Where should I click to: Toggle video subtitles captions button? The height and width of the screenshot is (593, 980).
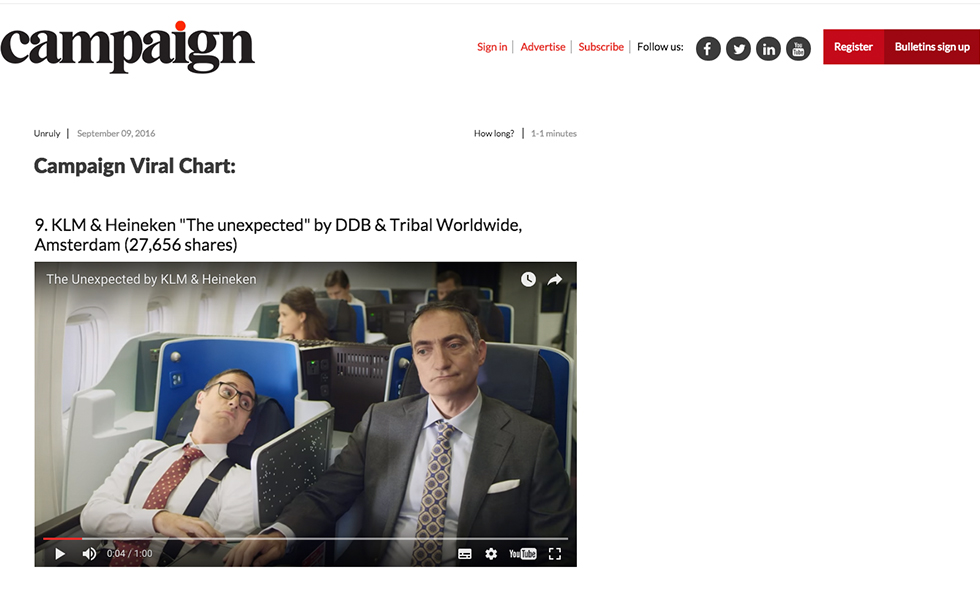pyautogui.click(x=464, y=554)
